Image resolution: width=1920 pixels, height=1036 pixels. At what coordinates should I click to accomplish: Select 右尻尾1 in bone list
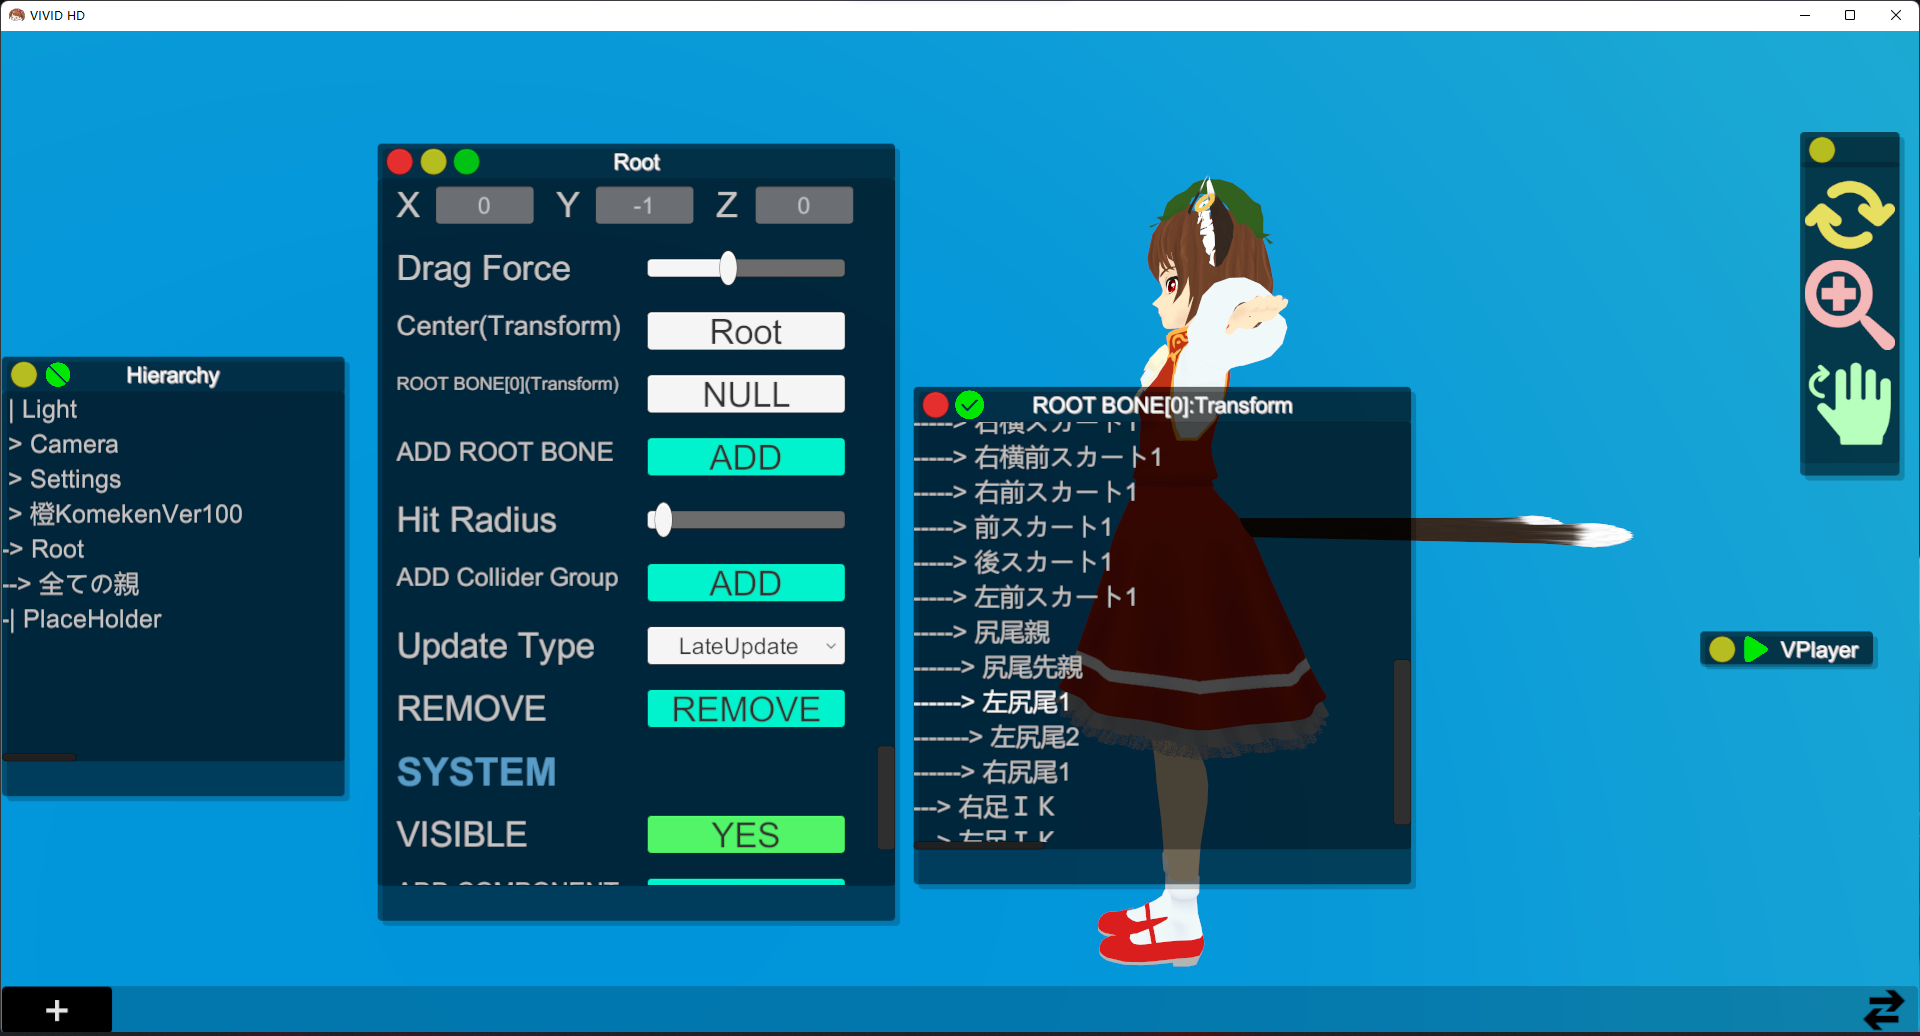(x=1025, y=772)
